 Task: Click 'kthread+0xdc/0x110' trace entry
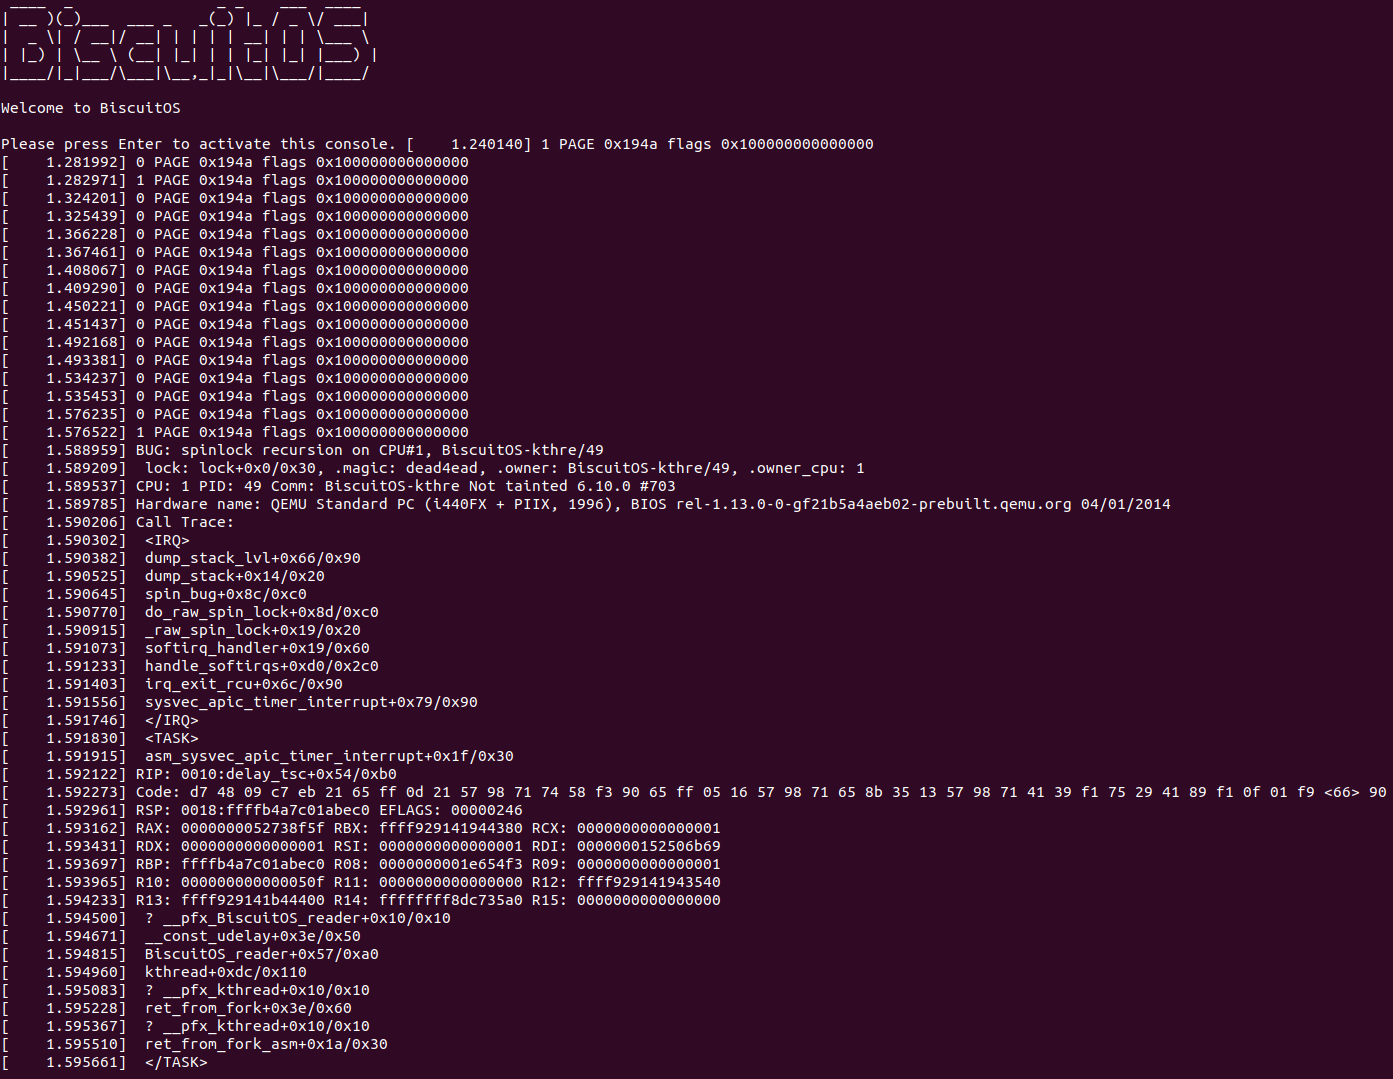coord(226,972)
